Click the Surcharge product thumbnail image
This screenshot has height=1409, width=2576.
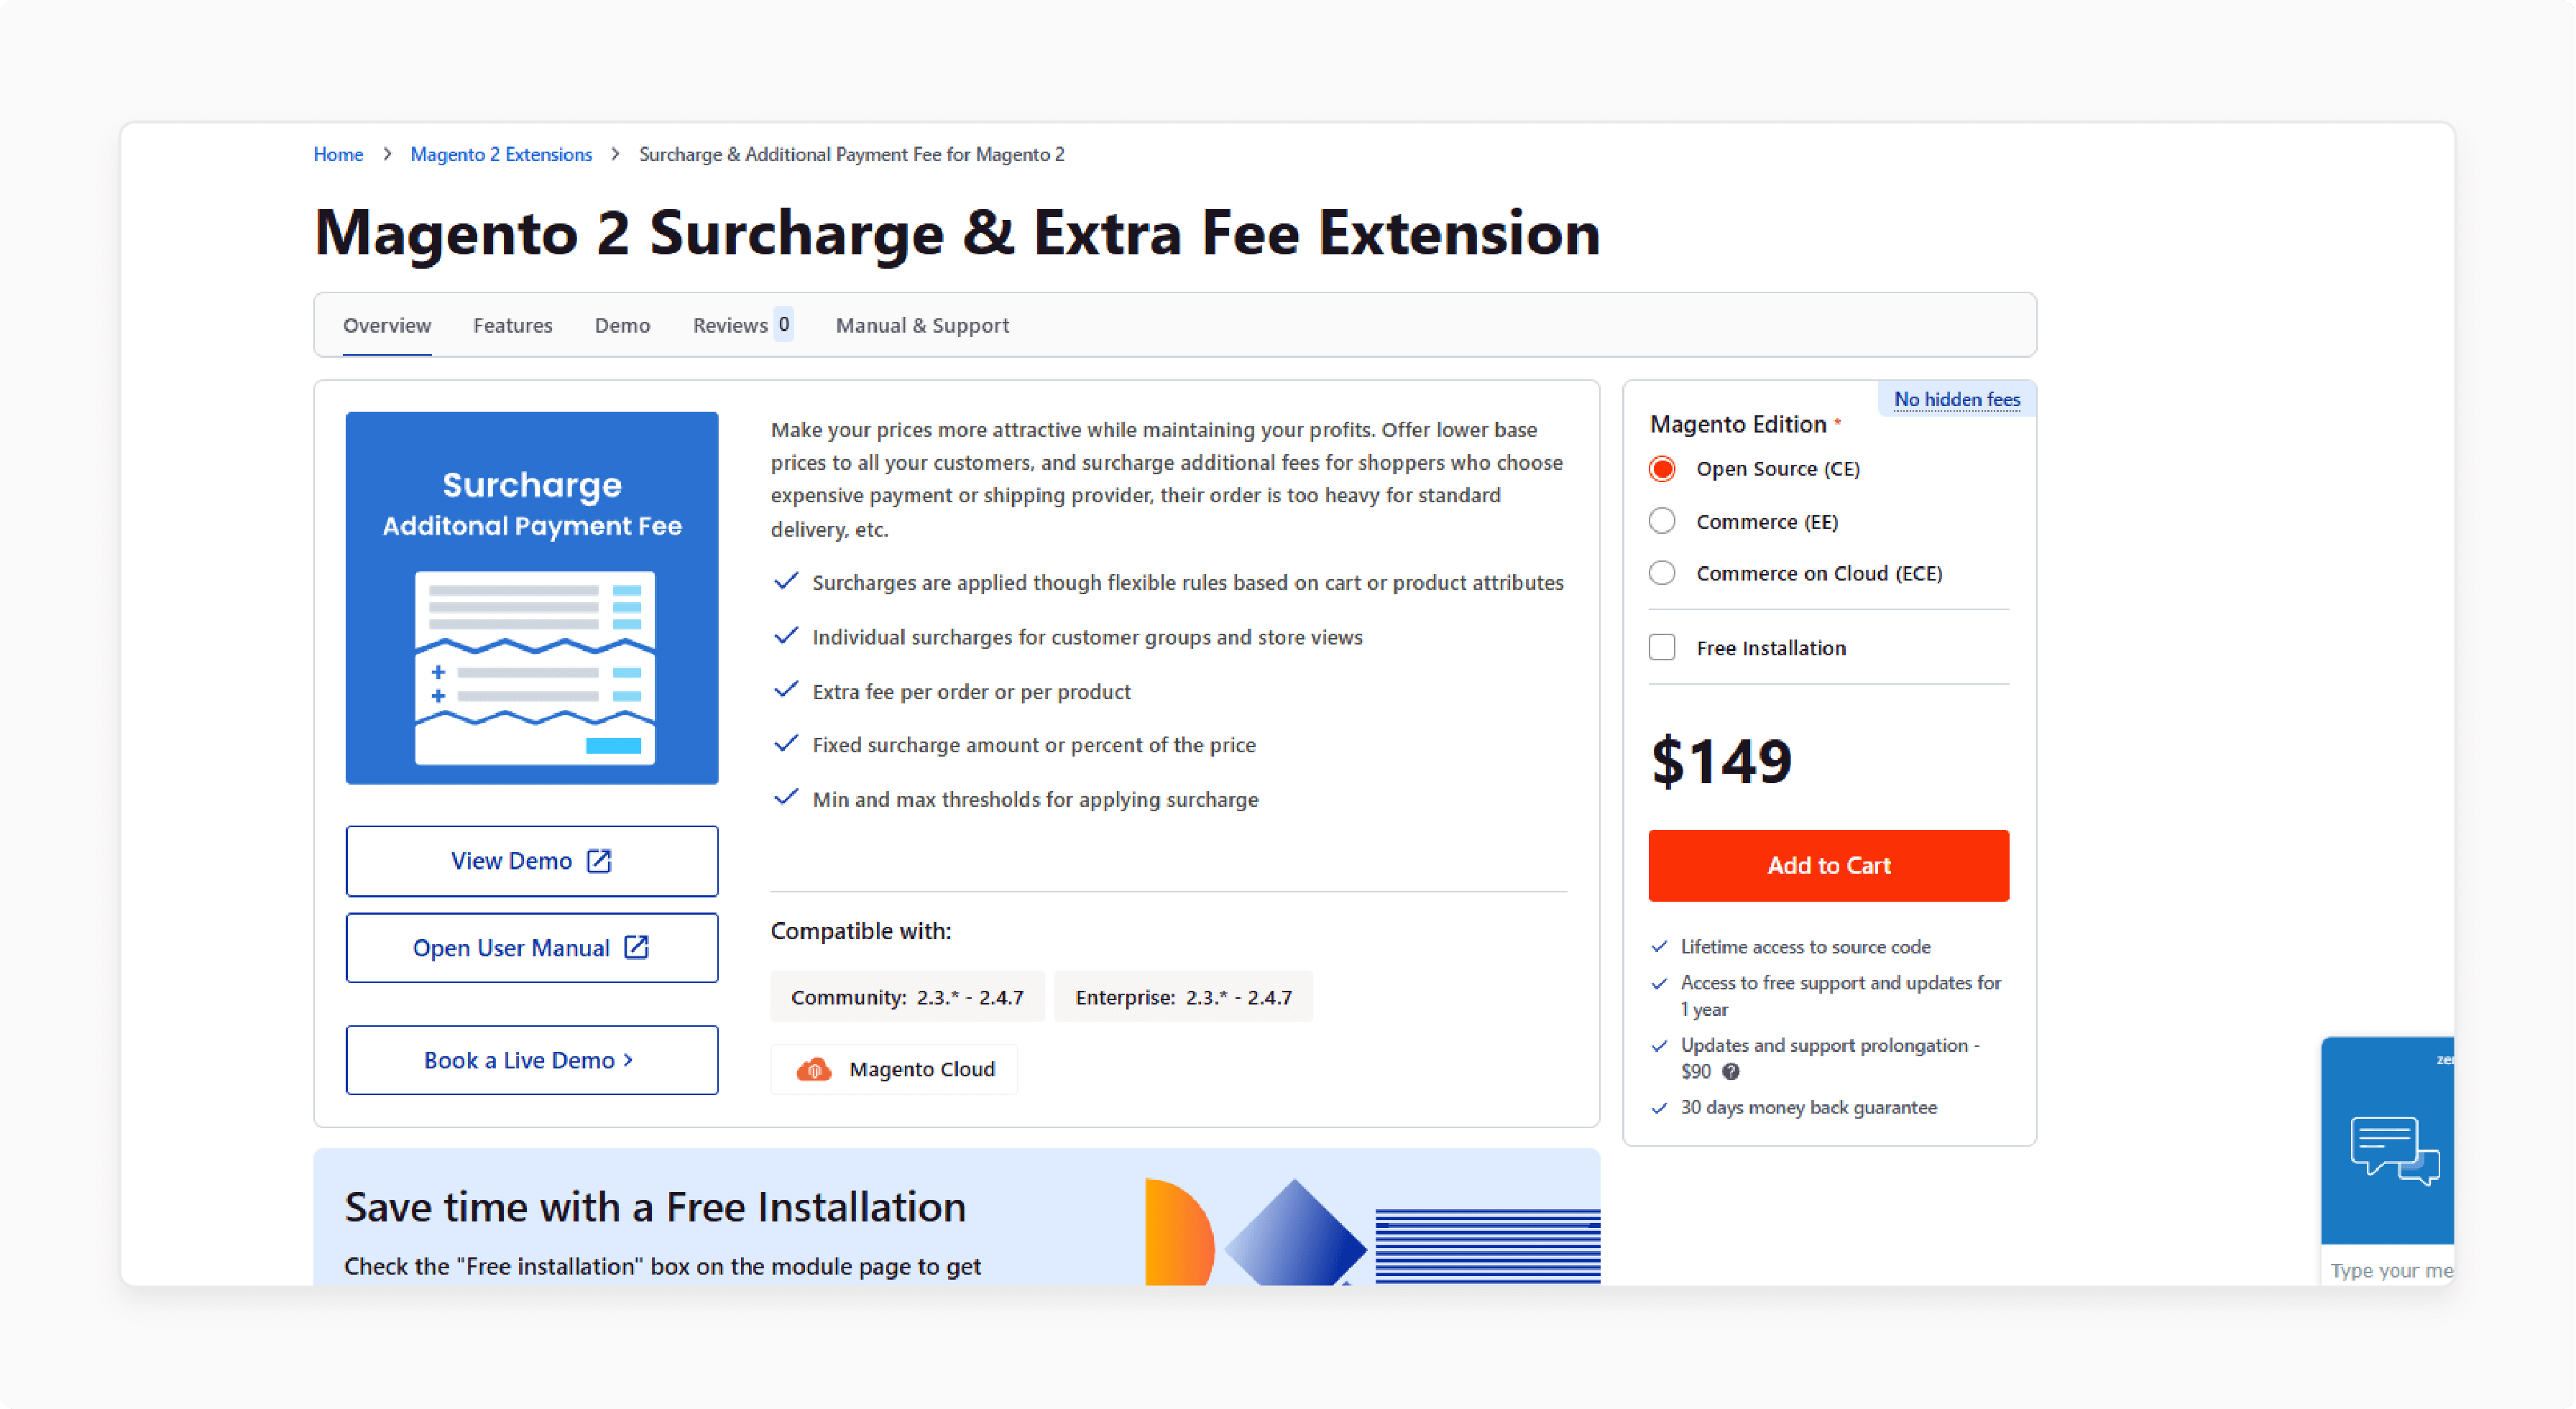coord(530,597)
